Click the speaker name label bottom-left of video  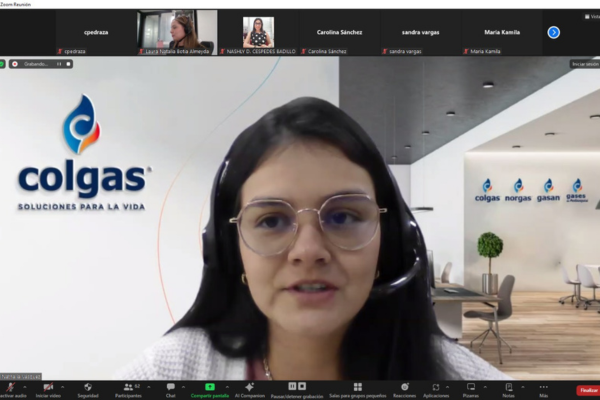[21, 377]
